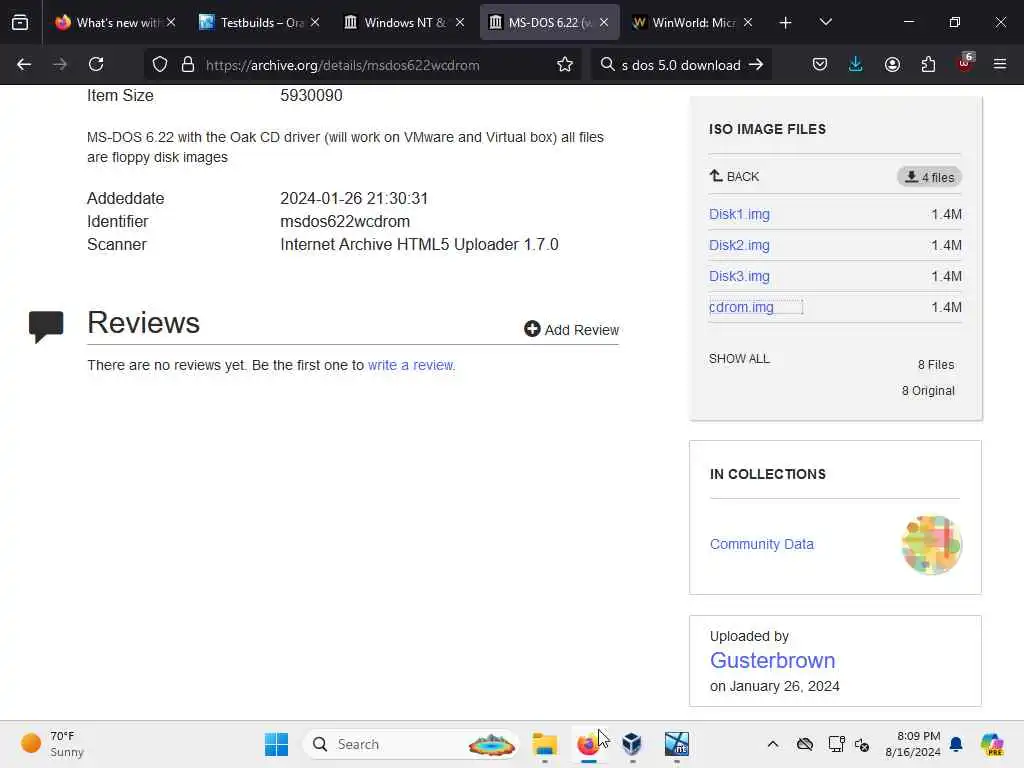Viewport: 1024px width, 768px height.
Task: Click Add Review button
Action: coord(571,329)
